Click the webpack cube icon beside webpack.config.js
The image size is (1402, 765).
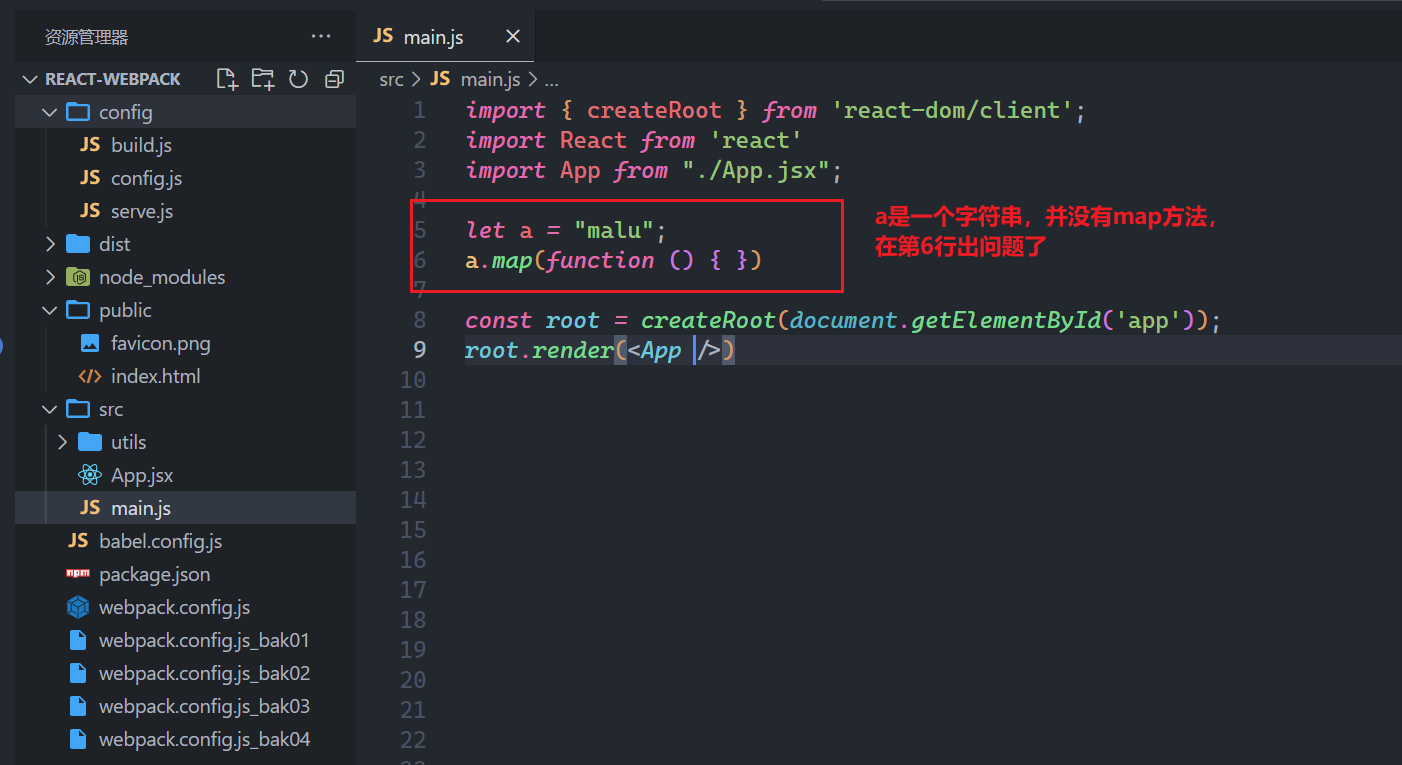click(78, 607)
